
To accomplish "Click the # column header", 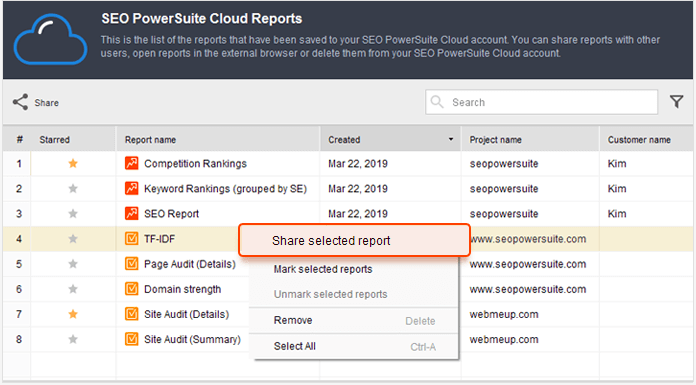I will [19, 139].
